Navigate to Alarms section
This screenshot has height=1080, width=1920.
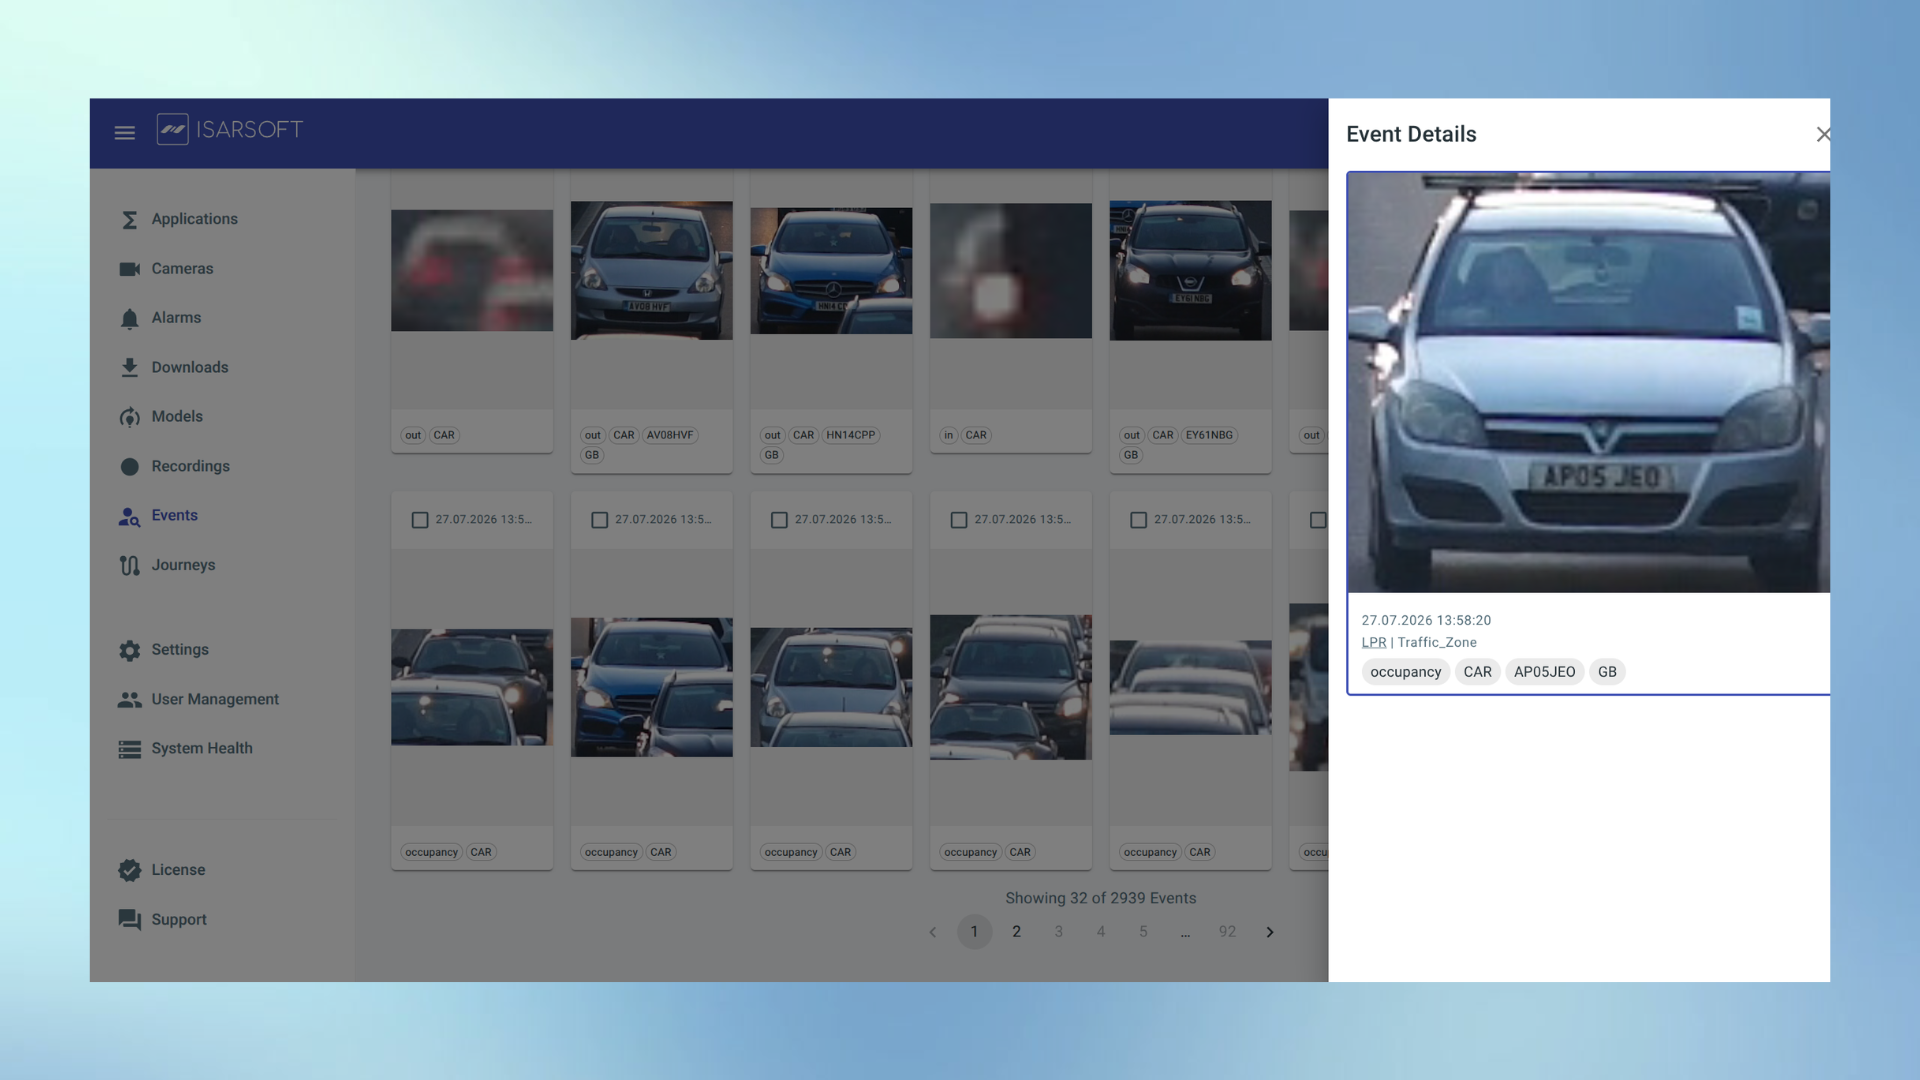click(x=176, y=318)
